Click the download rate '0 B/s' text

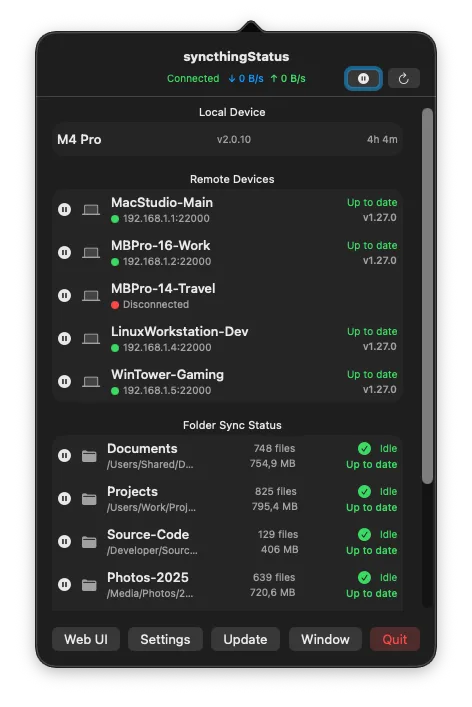(251, 78)
